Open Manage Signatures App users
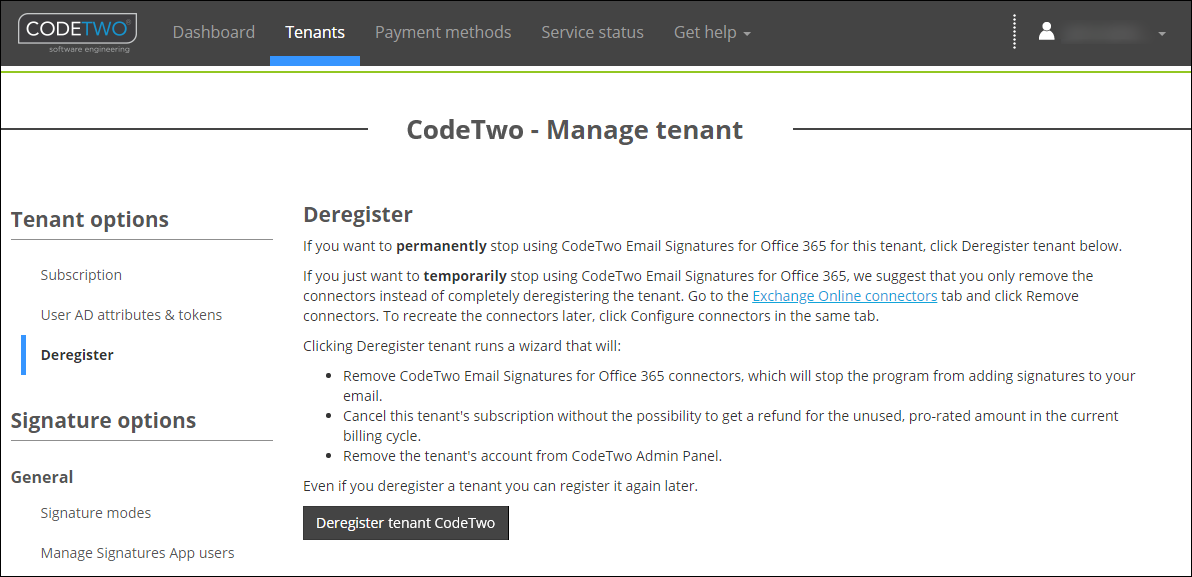The image size is (1192, 577). point(138,553)
